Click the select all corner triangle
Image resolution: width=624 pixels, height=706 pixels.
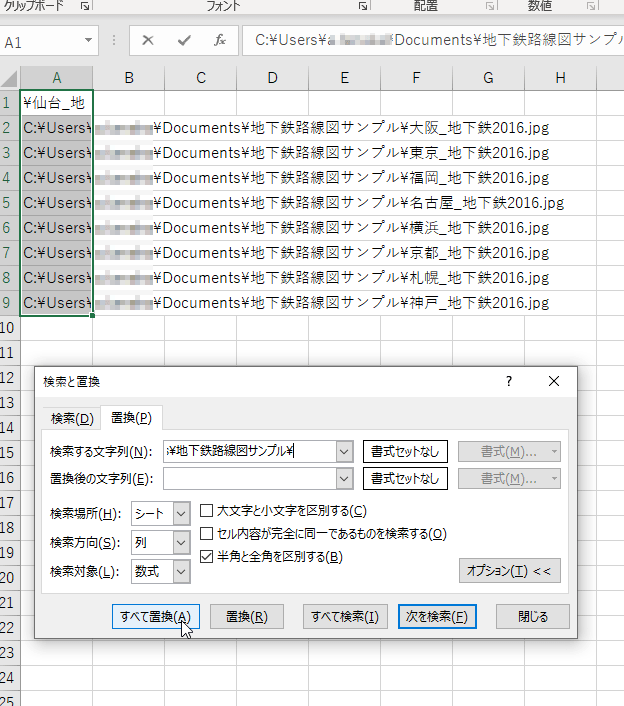(x=10, y=78)
